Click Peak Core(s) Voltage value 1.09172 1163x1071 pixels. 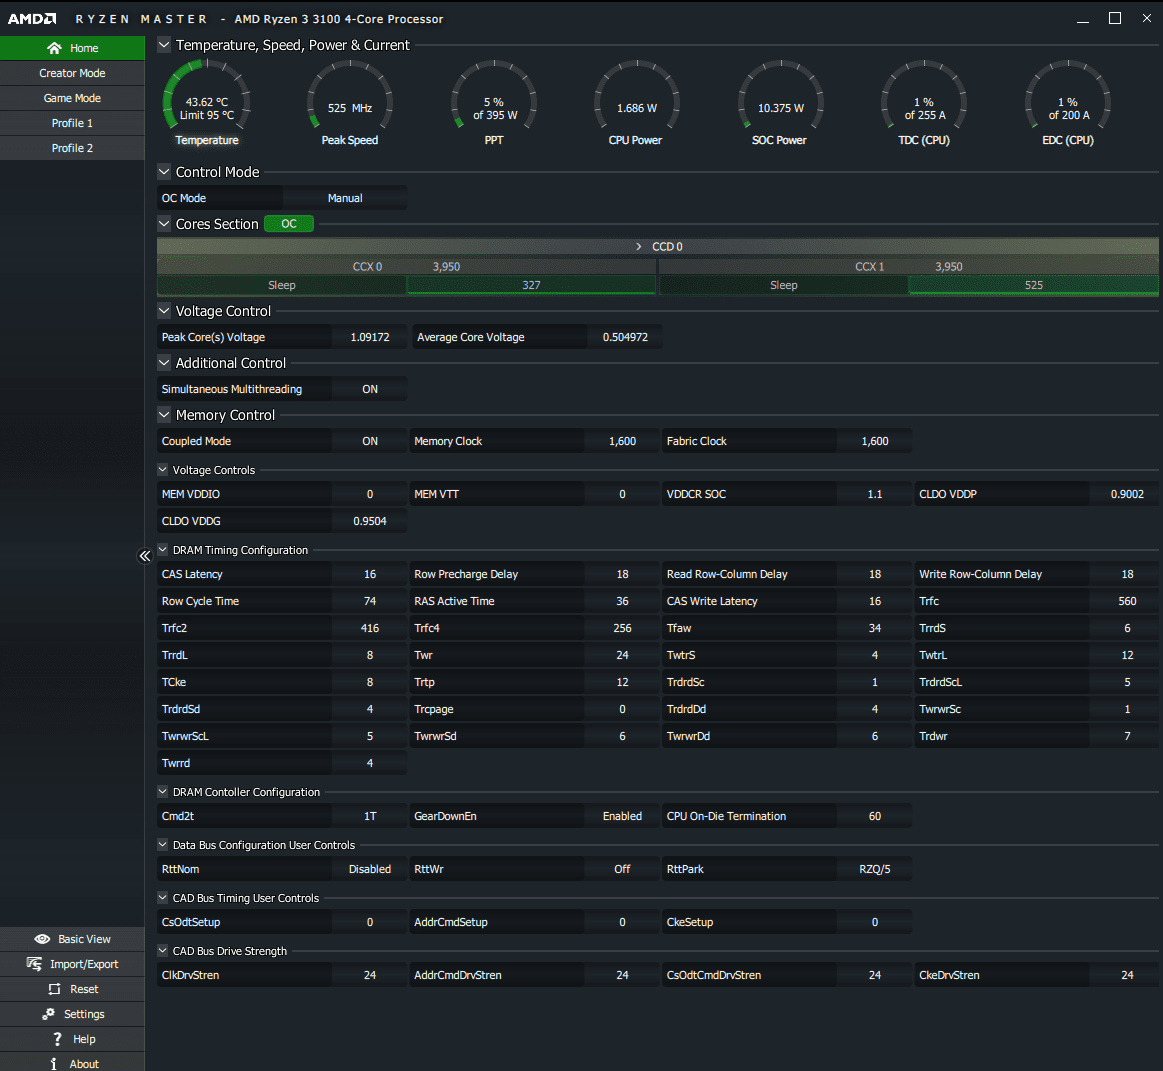click(x=369, y=337)
